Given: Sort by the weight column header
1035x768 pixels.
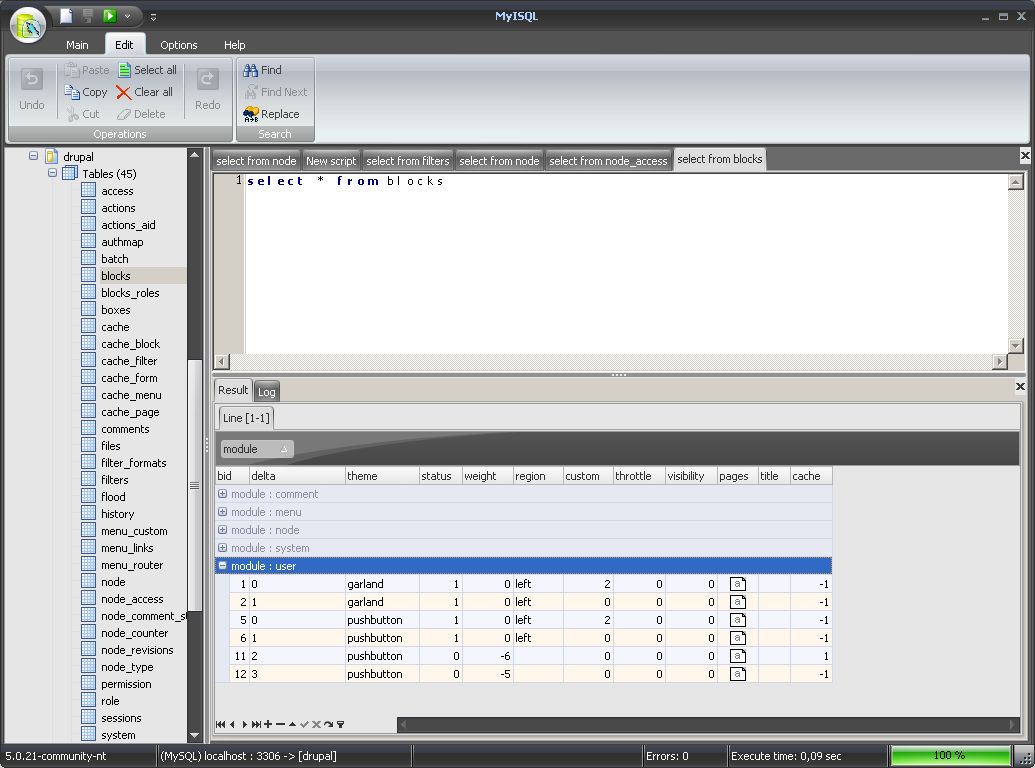Looking at the screenshot, I should pyautogui.click(x=487, y=476).
